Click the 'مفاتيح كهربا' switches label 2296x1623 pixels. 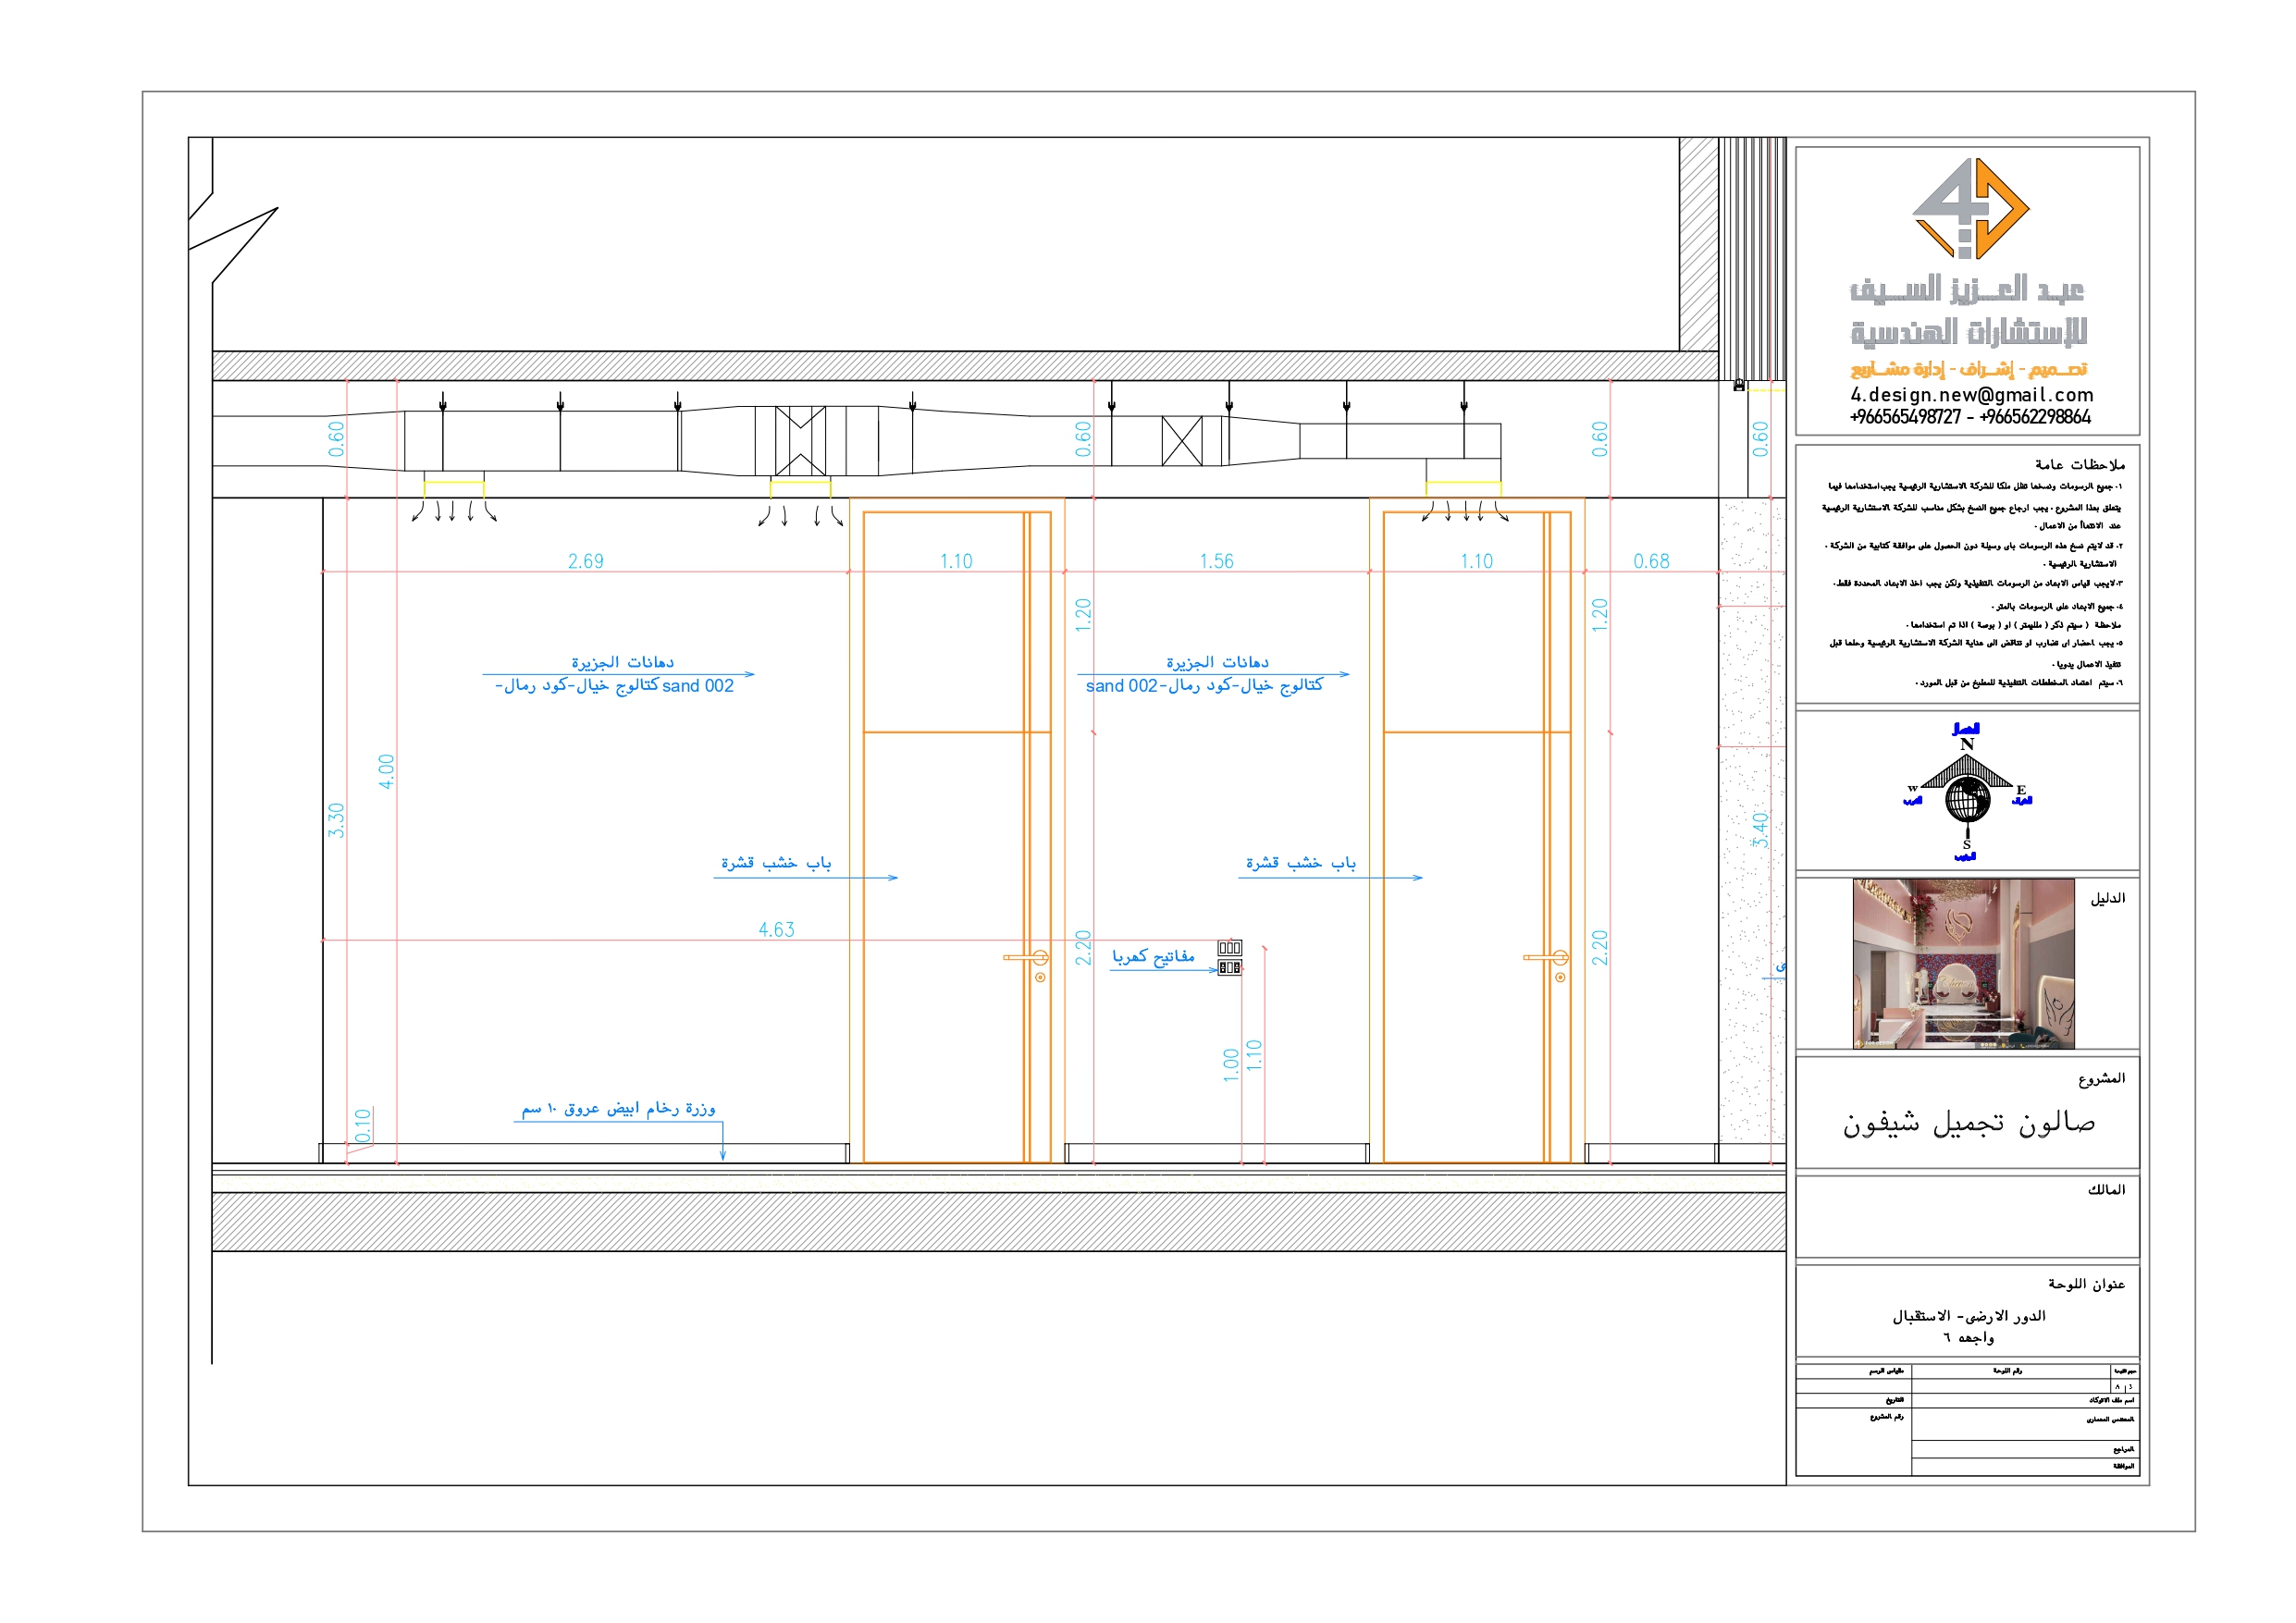[x=1153, y=957]
